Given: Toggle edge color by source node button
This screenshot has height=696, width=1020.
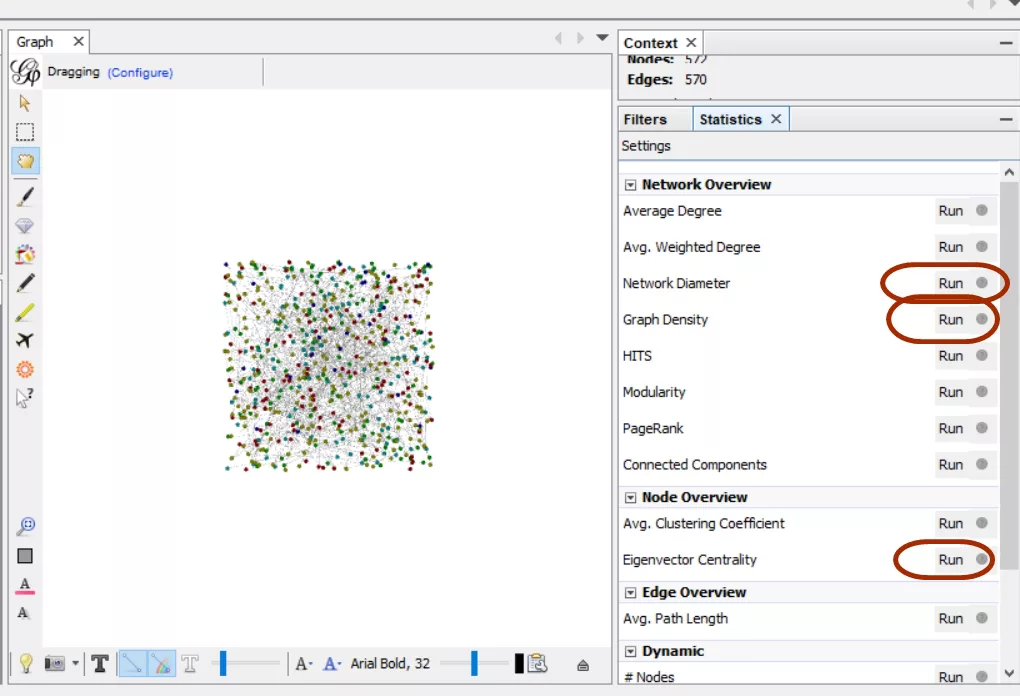Looking at the screenshot, I should coord(161,663).
